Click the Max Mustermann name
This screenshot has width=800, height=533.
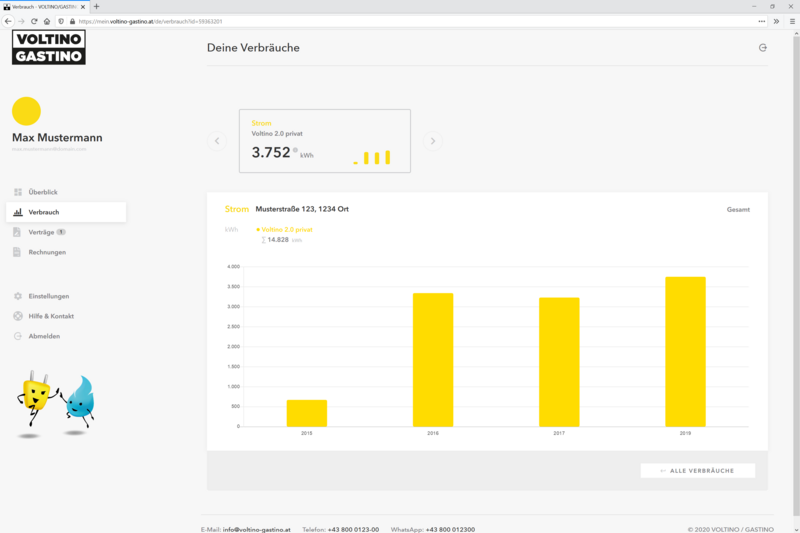pyautogui.click(x=57, y=138)
